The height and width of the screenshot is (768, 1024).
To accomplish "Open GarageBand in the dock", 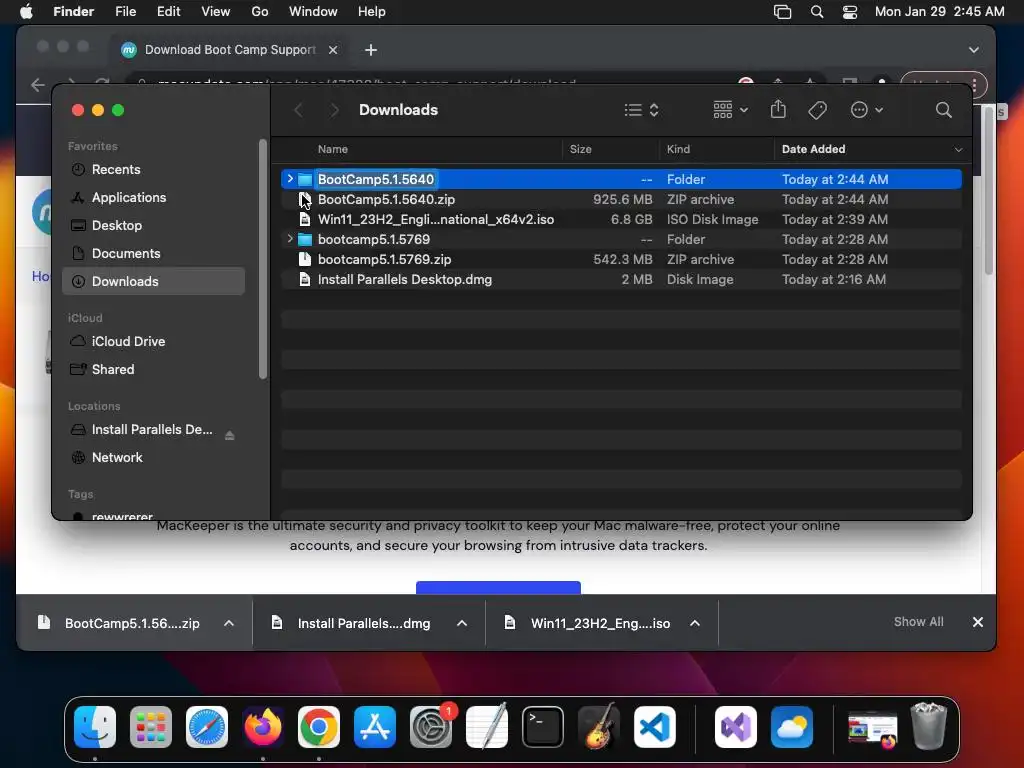I will pyautogui.click(x=599, y=726).
